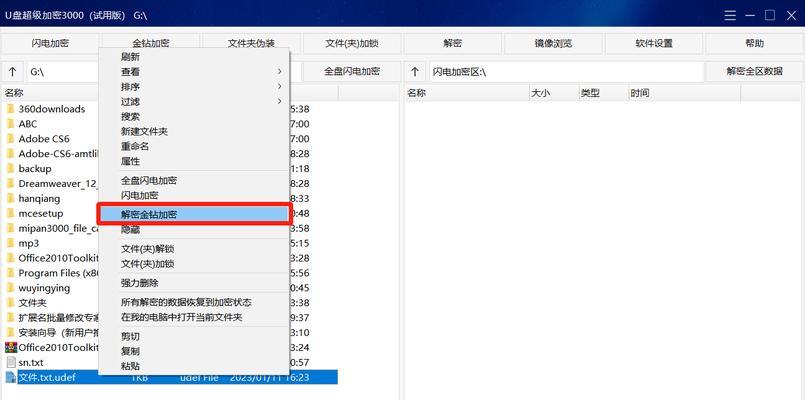Screen dimensions: 805x400
Task: Select the ABC folder icon
Action: pos(10,124)
